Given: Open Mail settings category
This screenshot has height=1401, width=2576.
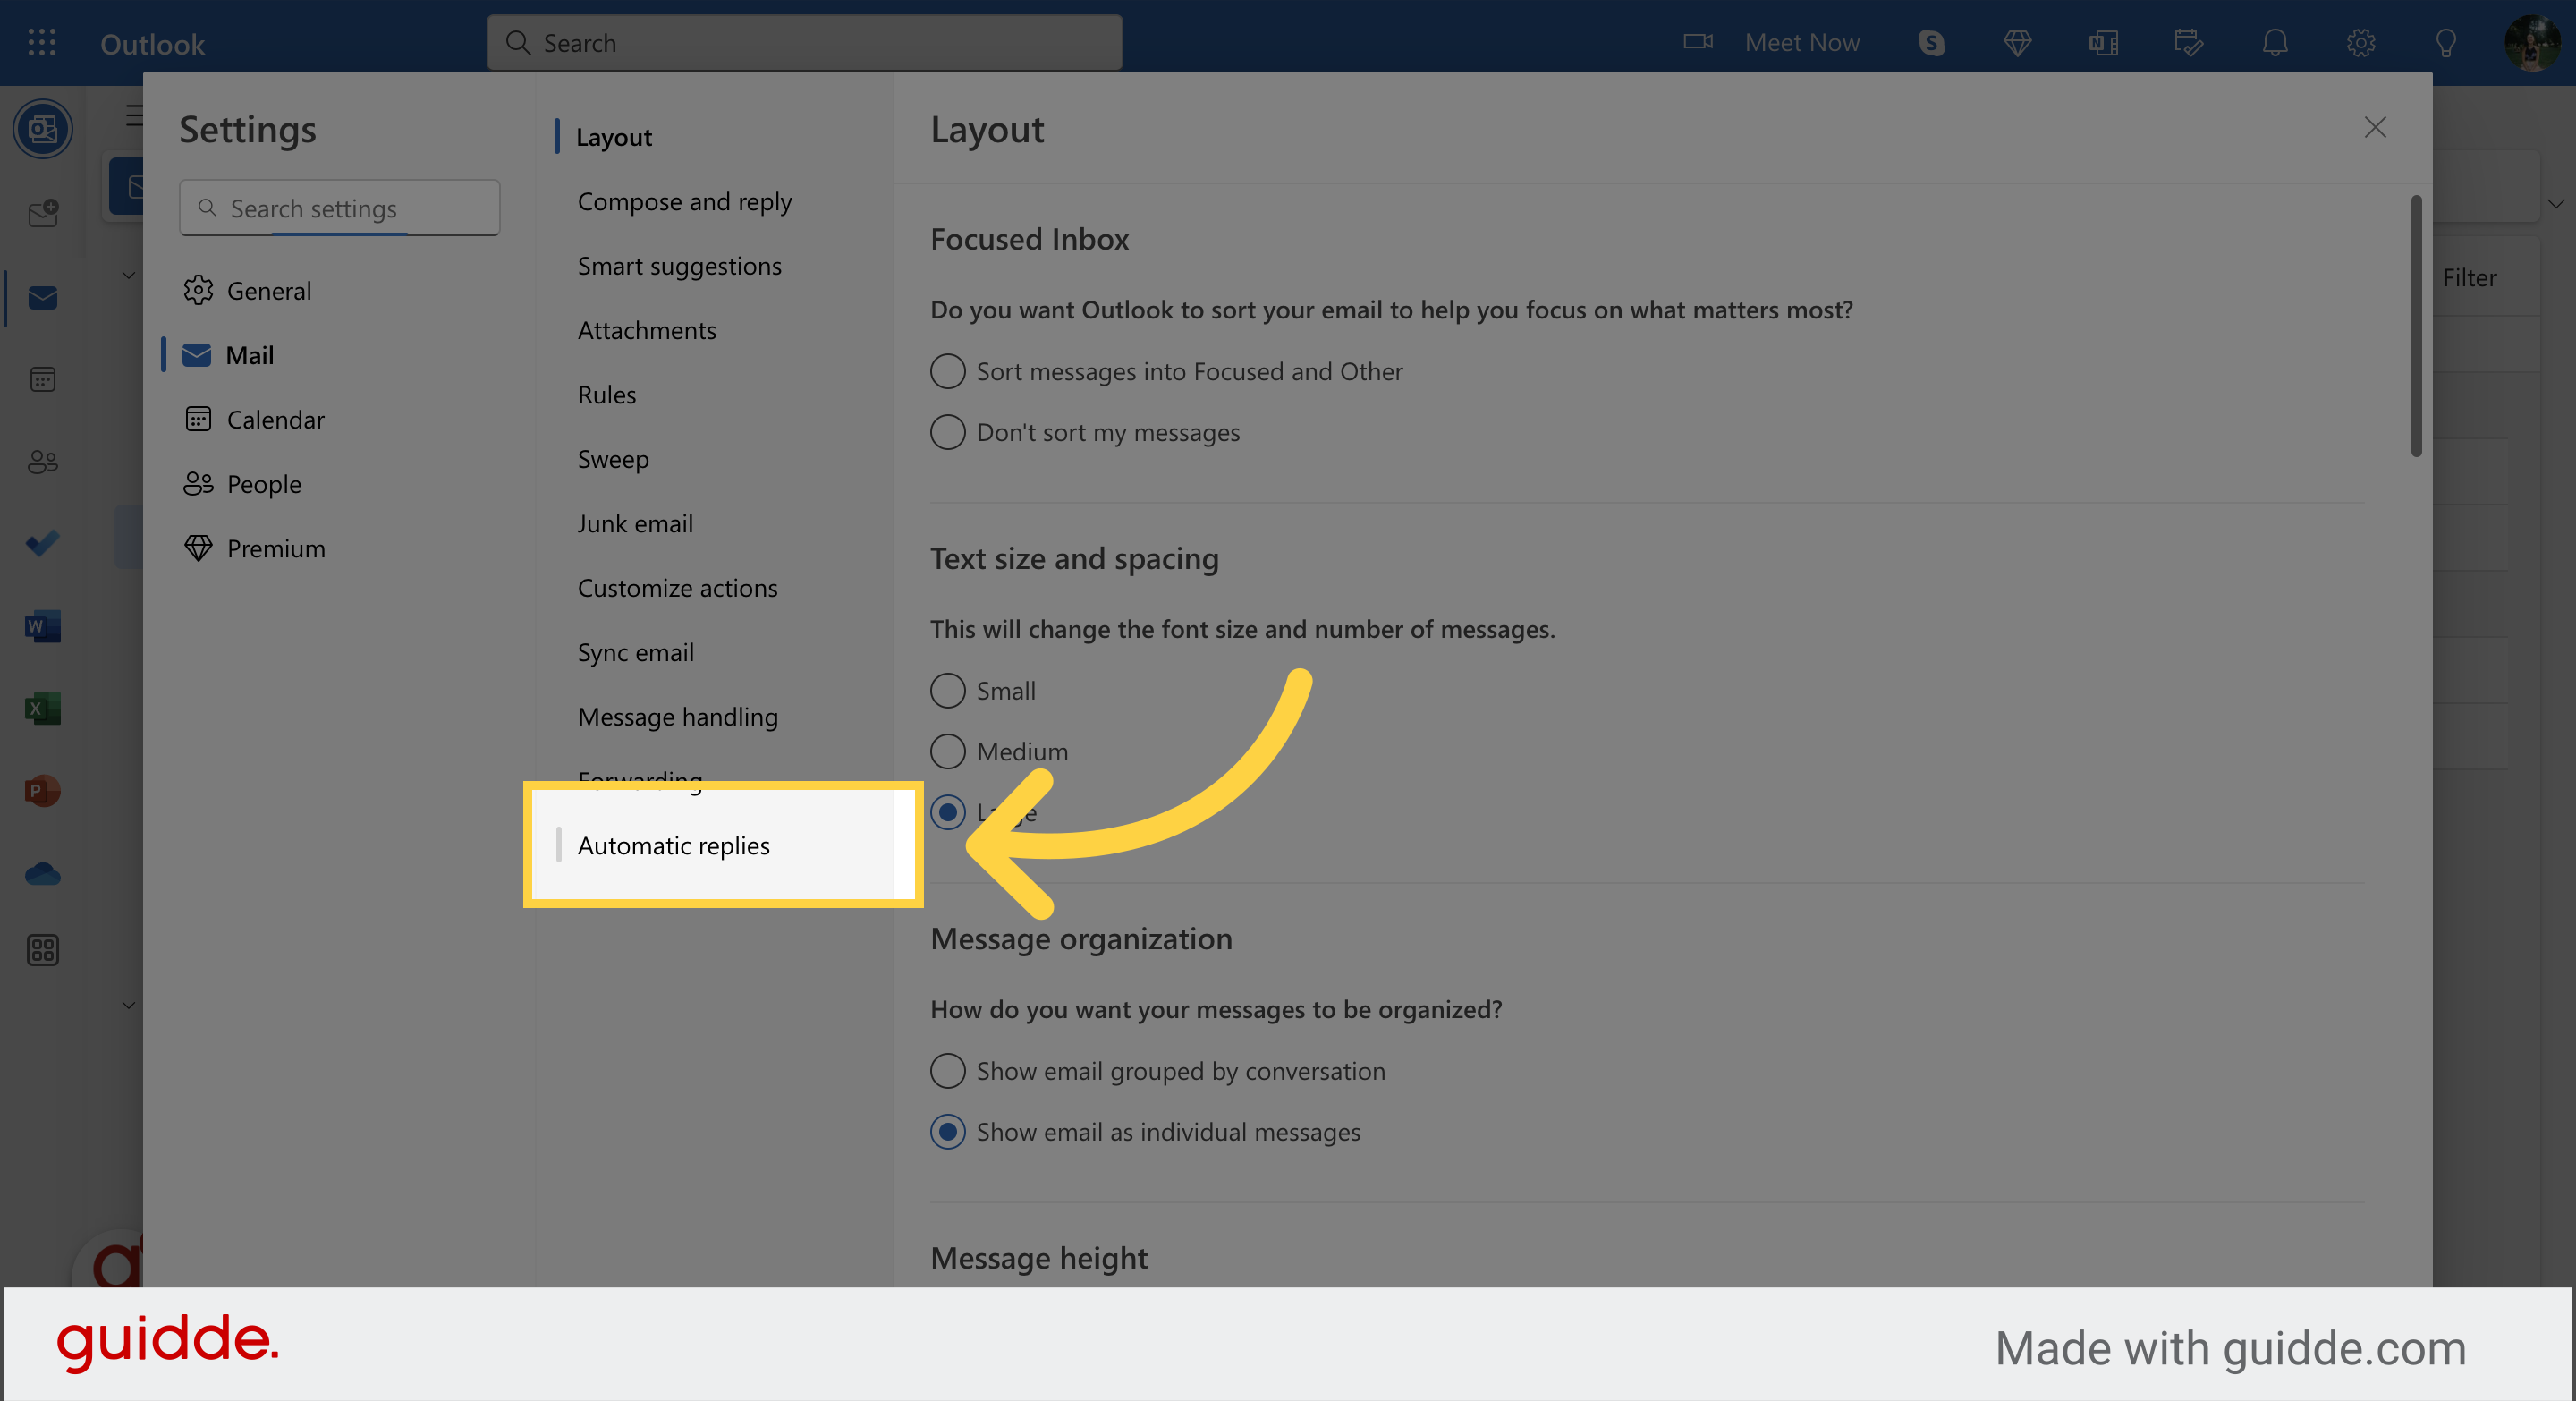Looking at the screenshot, I should (340, 355).
